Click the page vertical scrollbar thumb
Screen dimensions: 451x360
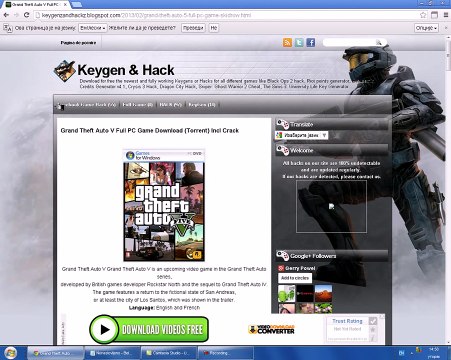pyautogui.click(x=448, y=57)
